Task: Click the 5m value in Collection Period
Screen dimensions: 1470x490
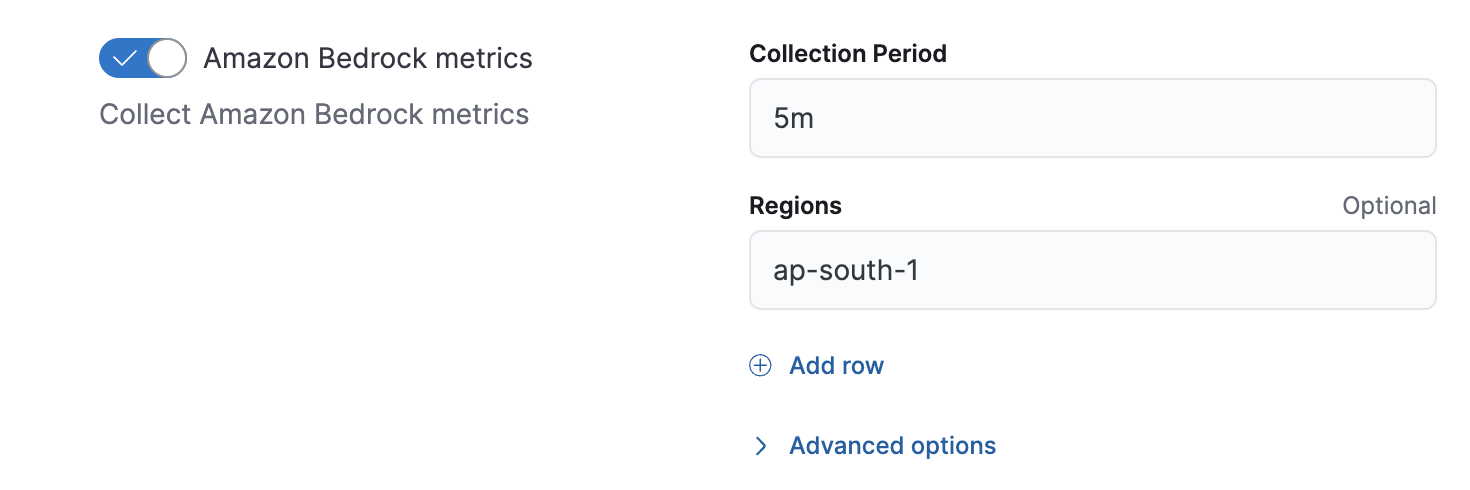Action: [794, 119]
